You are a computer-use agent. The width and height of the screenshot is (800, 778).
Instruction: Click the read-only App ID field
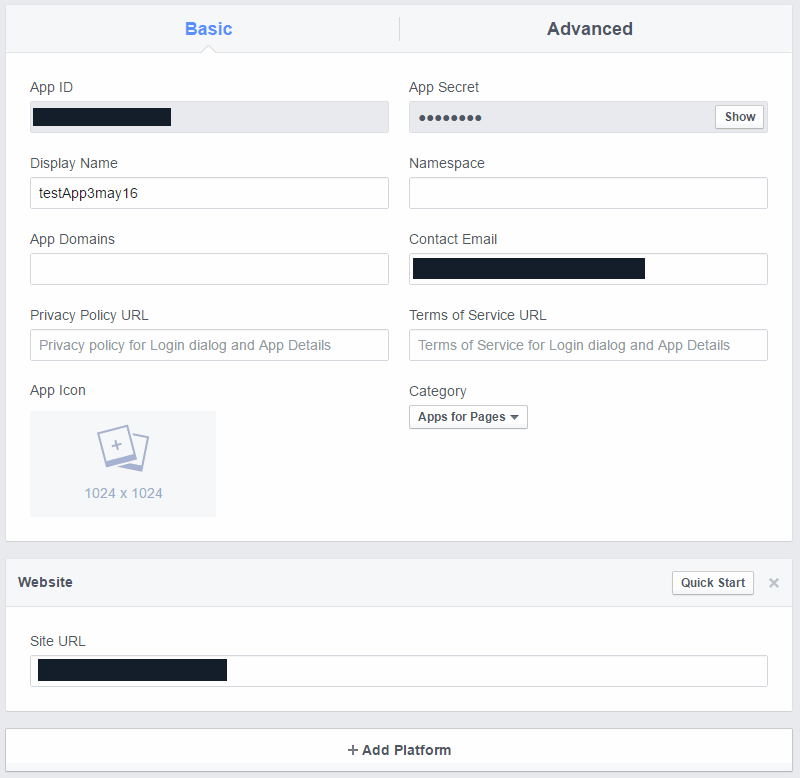[280, 117]
